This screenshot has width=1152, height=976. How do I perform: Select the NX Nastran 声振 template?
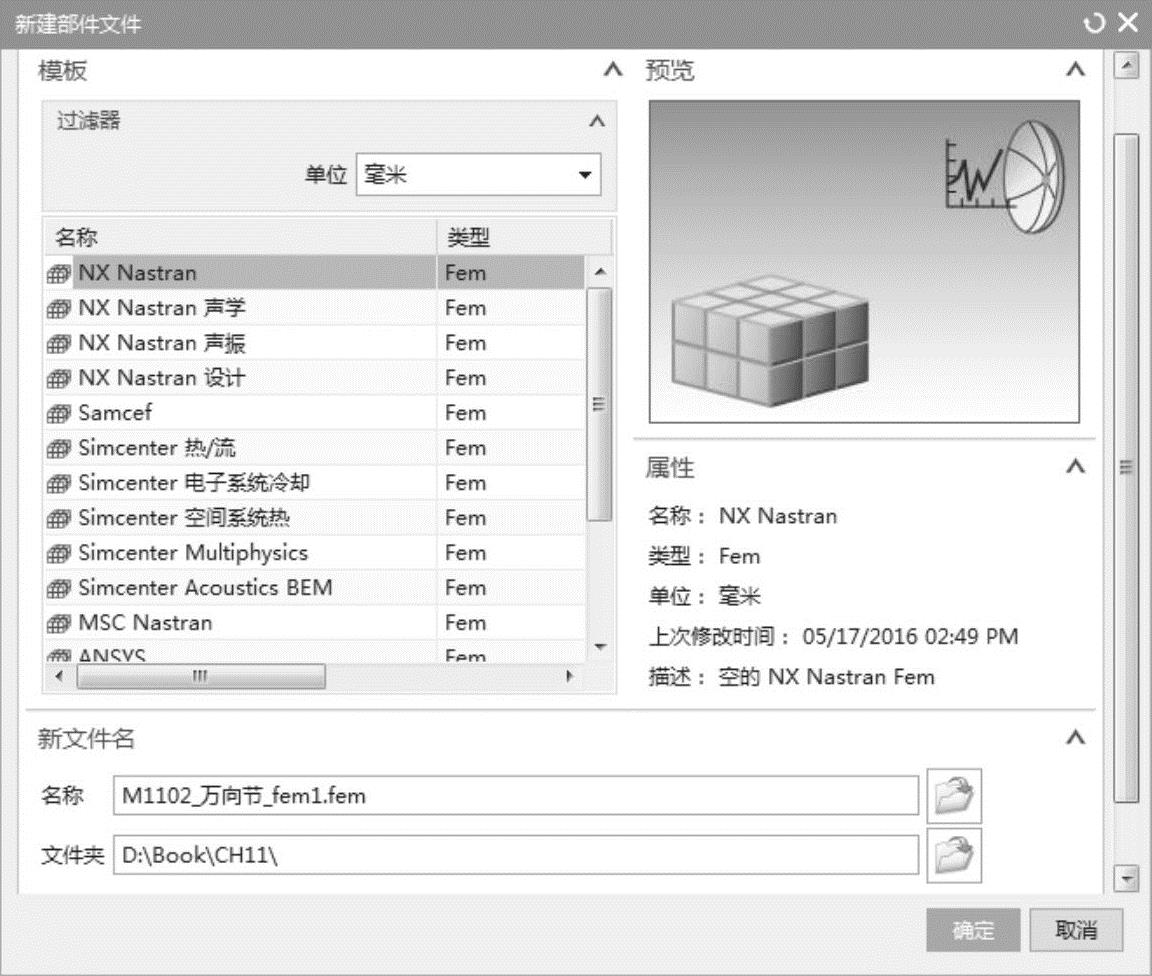314,343
